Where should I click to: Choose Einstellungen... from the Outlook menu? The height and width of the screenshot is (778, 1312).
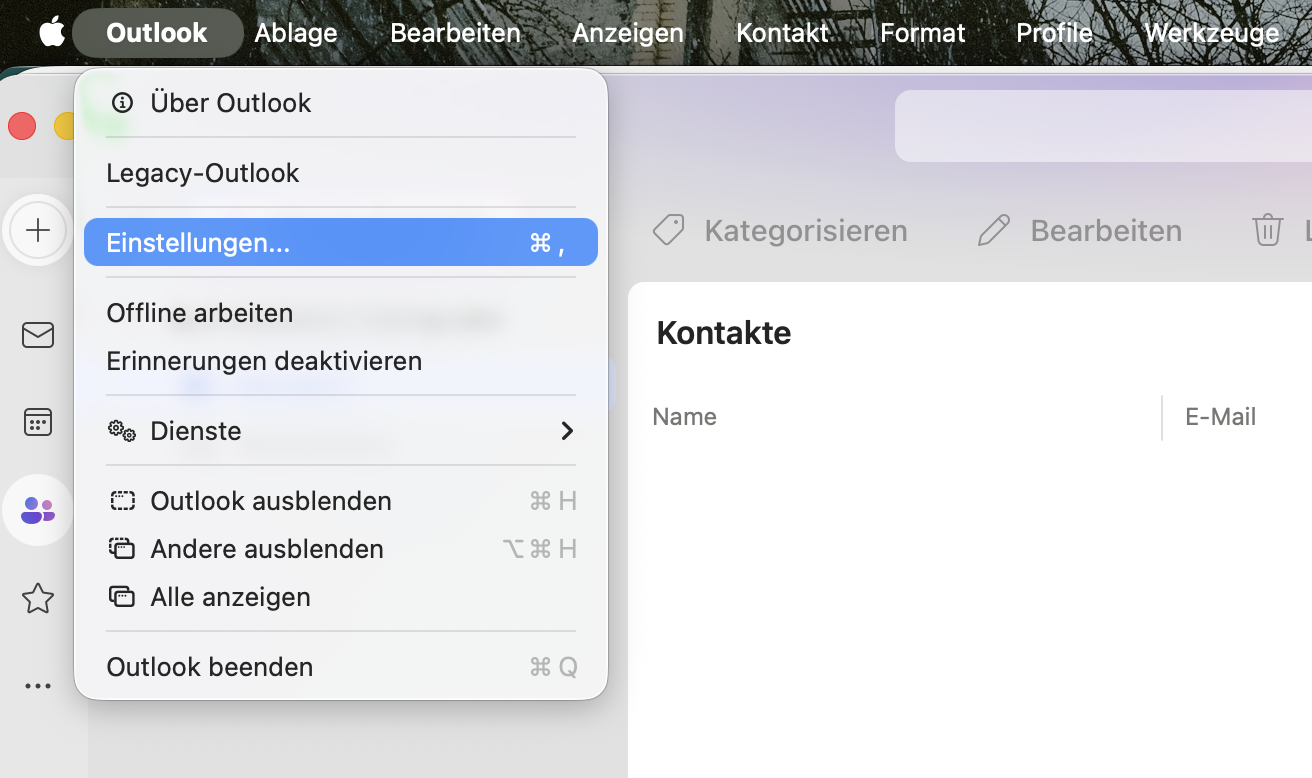point(340,243)
